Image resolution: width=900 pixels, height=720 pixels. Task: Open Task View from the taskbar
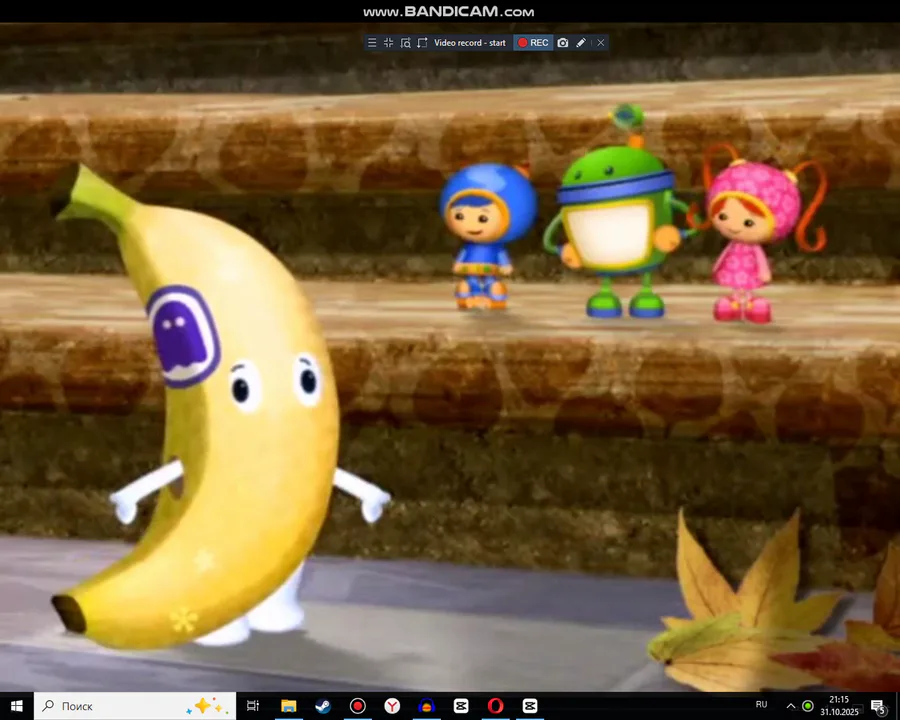pos(253,706)
